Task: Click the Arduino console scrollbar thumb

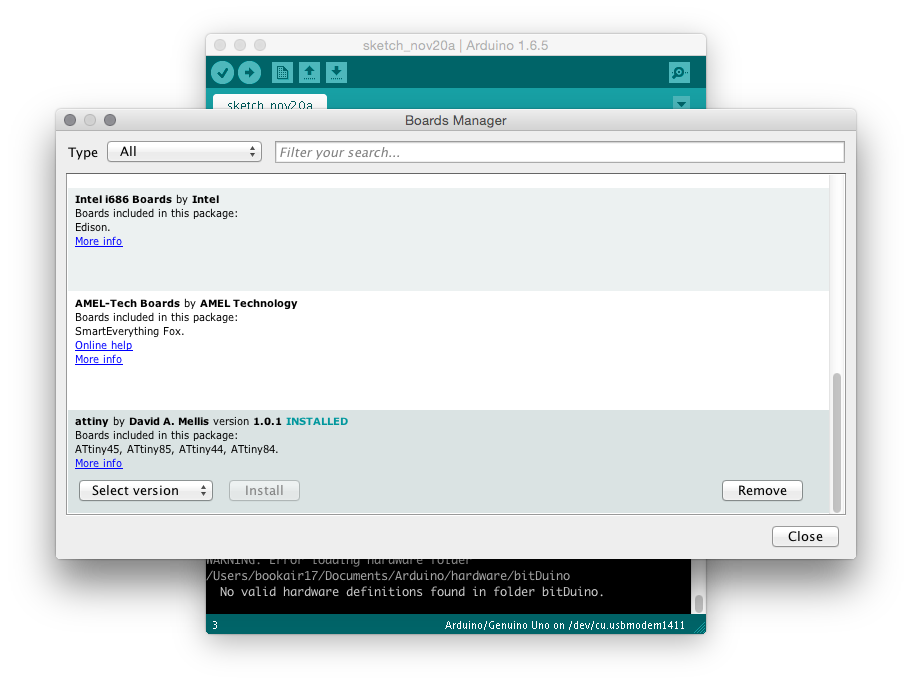Action: 699,603
